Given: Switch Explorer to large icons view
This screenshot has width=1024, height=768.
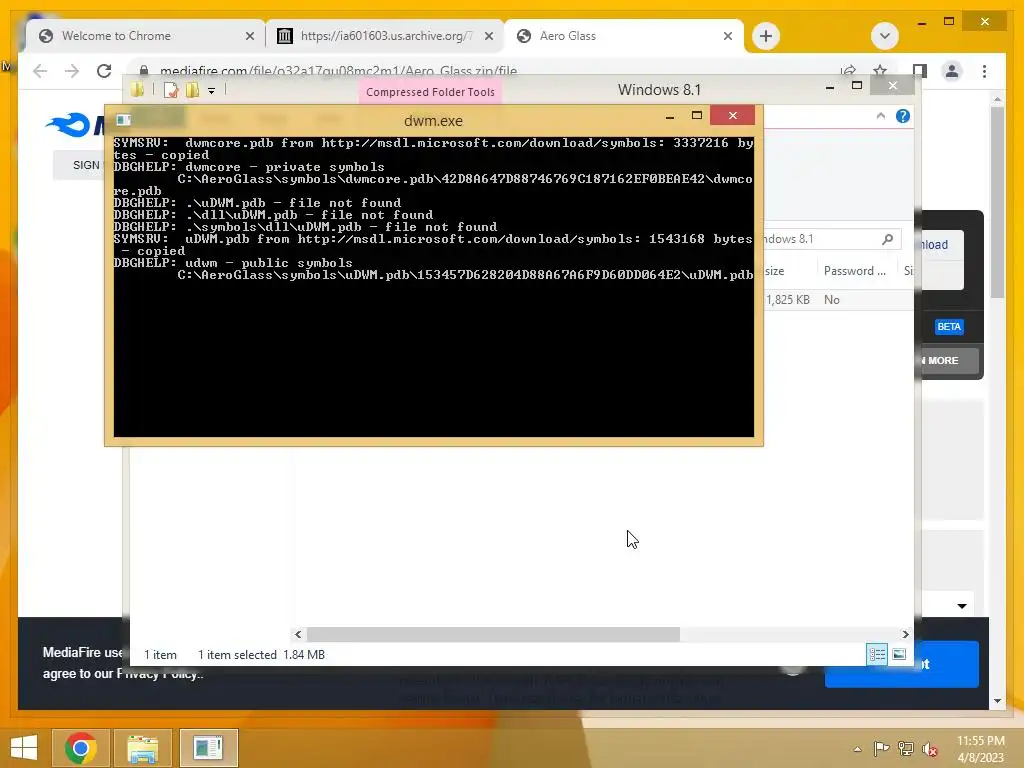Looking at the screenshot, I should point(899,654).
